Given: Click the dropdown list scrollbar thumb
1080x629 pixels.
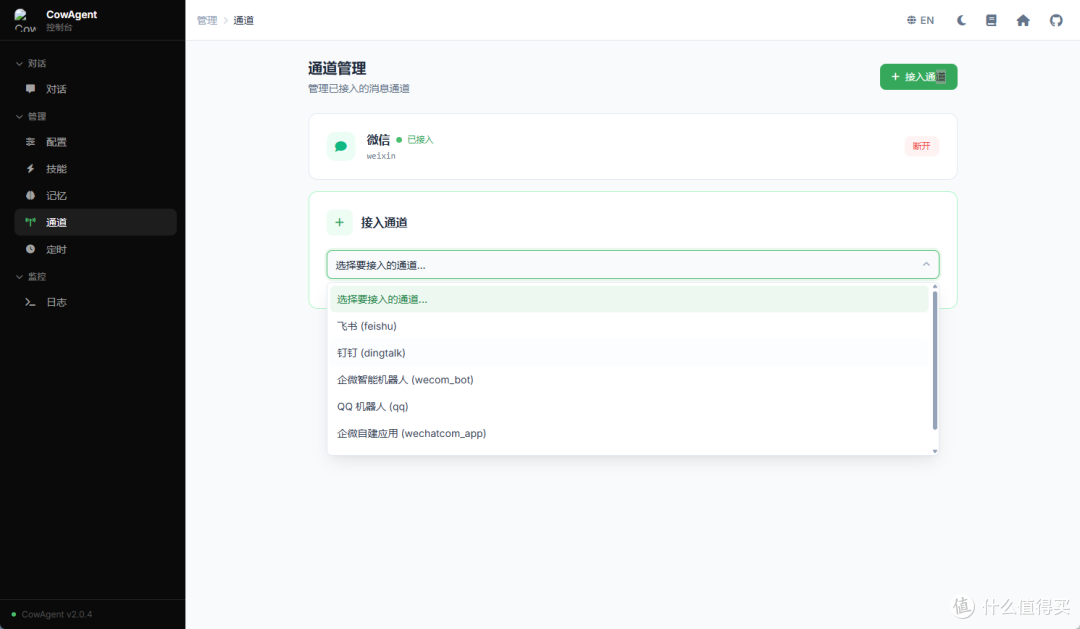Looking at the screenshot, I should pyautogui.click(x=935, y=360).
